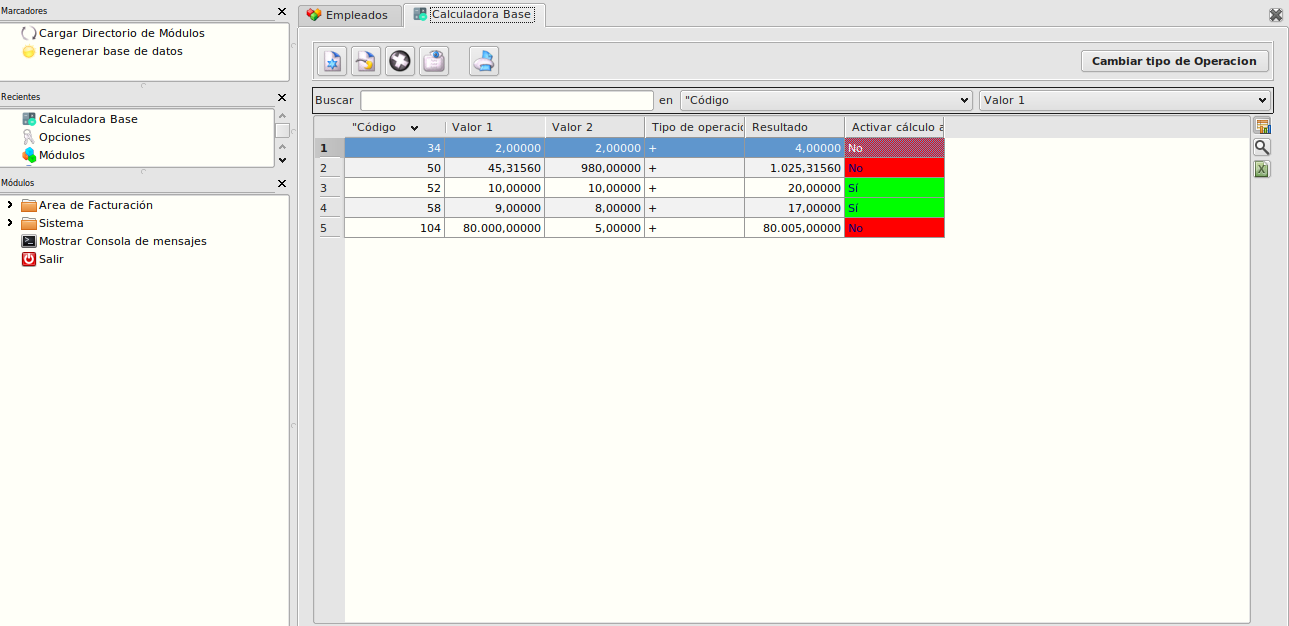This screenshot has height=626, width=1289.
Task: Click Código cell with value 34
Action: tap(395, 148)
